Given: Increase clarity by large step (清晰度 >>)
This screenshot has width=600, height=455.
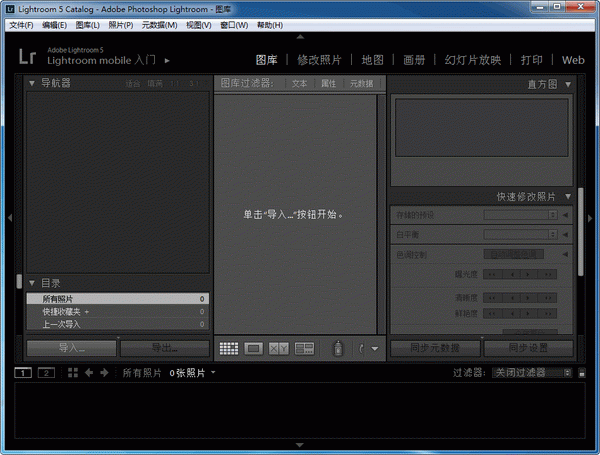Looking at the screenshot, I should tap(547, 298).
